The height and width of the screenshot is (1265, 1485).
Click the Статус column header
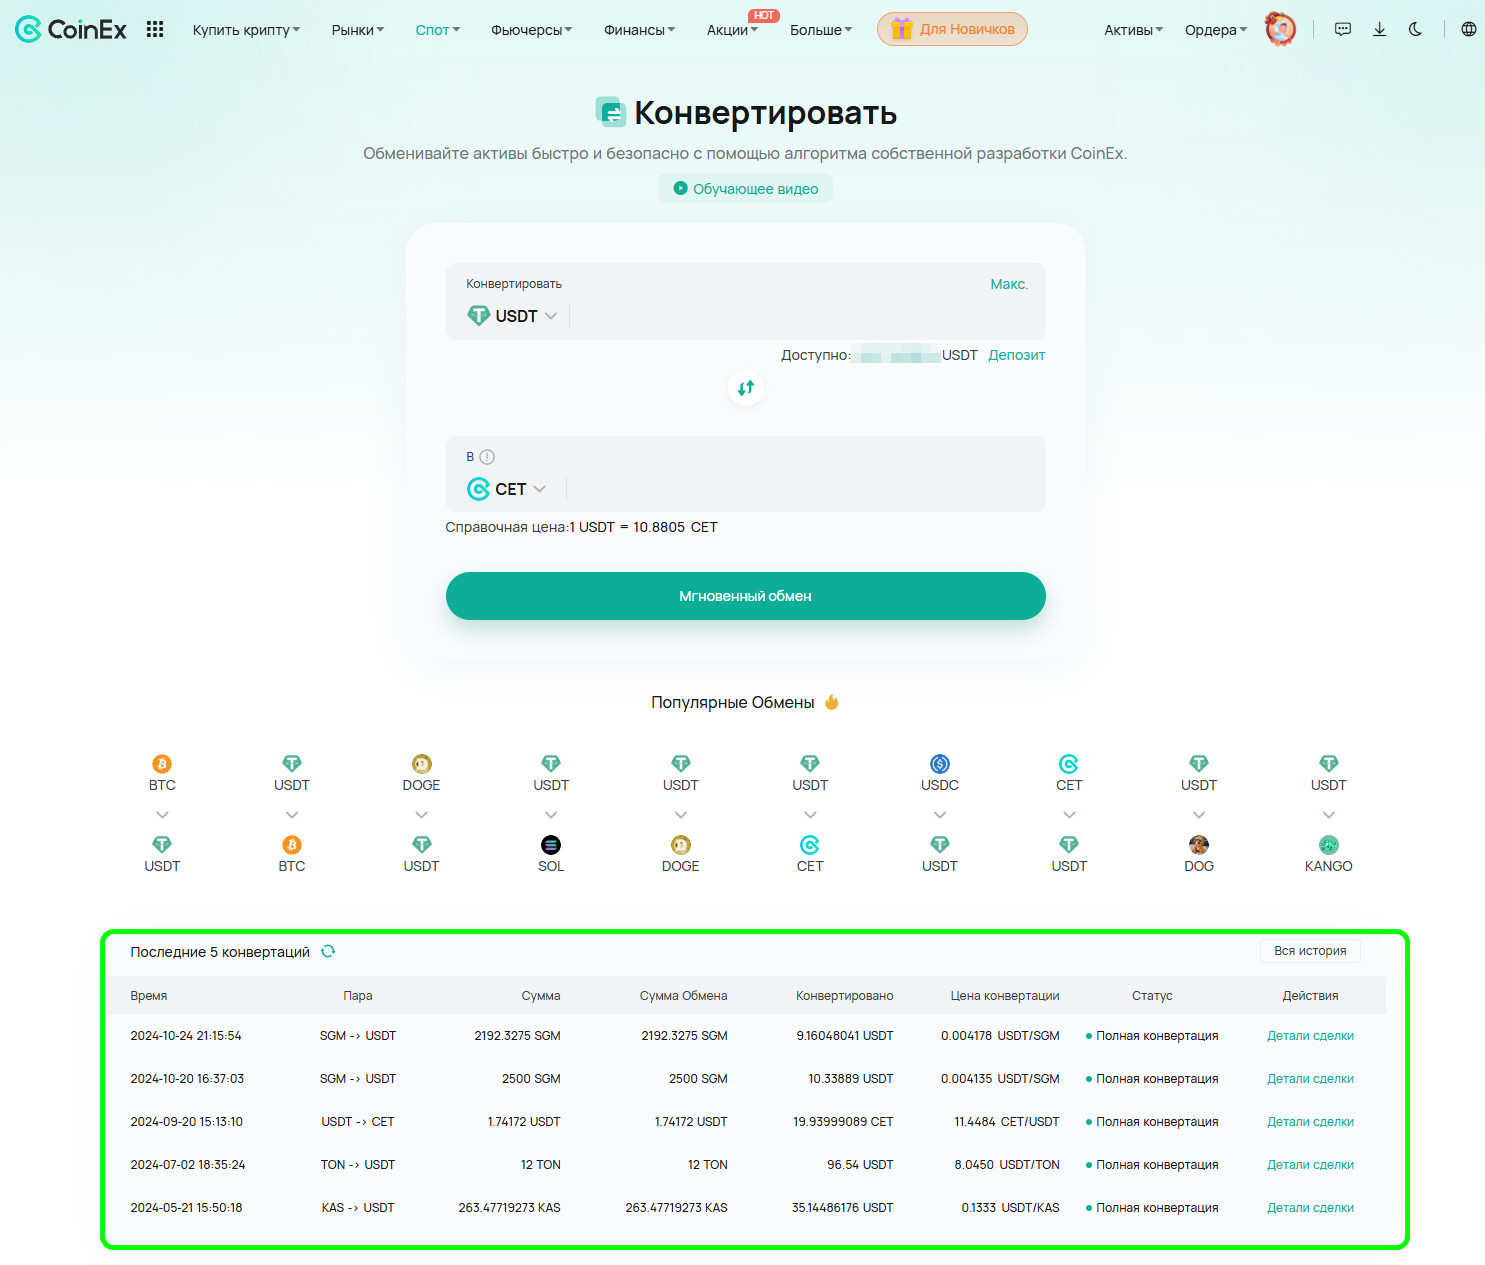pyautogui.click(x=1152, y=996)
